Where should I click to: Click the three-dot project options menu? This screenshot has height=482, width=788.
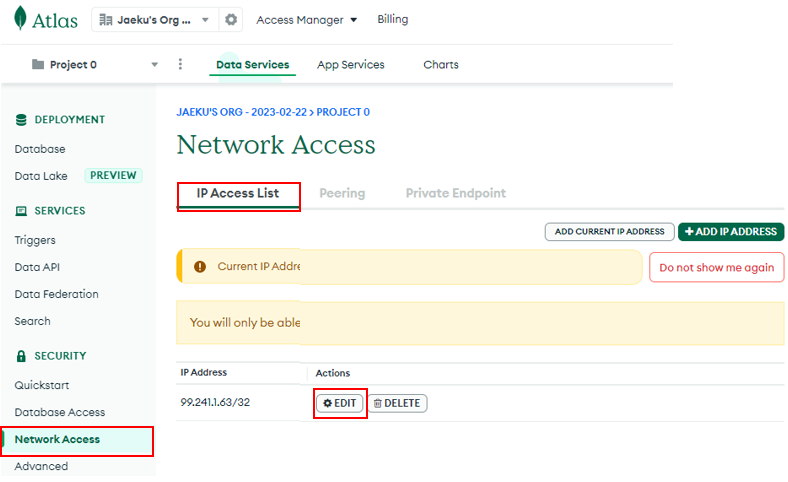[180, 64]
